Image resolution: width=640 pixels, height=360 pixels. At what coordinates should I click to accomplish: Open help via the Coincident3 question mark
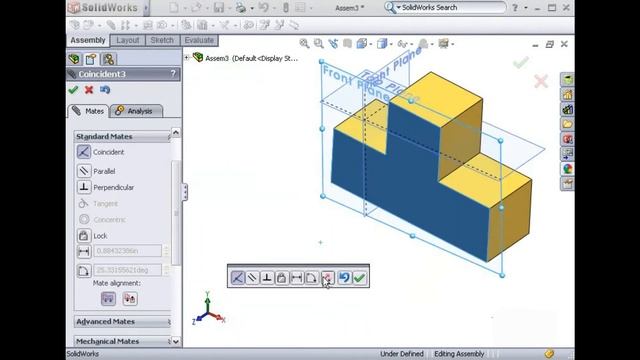(173, 74)
